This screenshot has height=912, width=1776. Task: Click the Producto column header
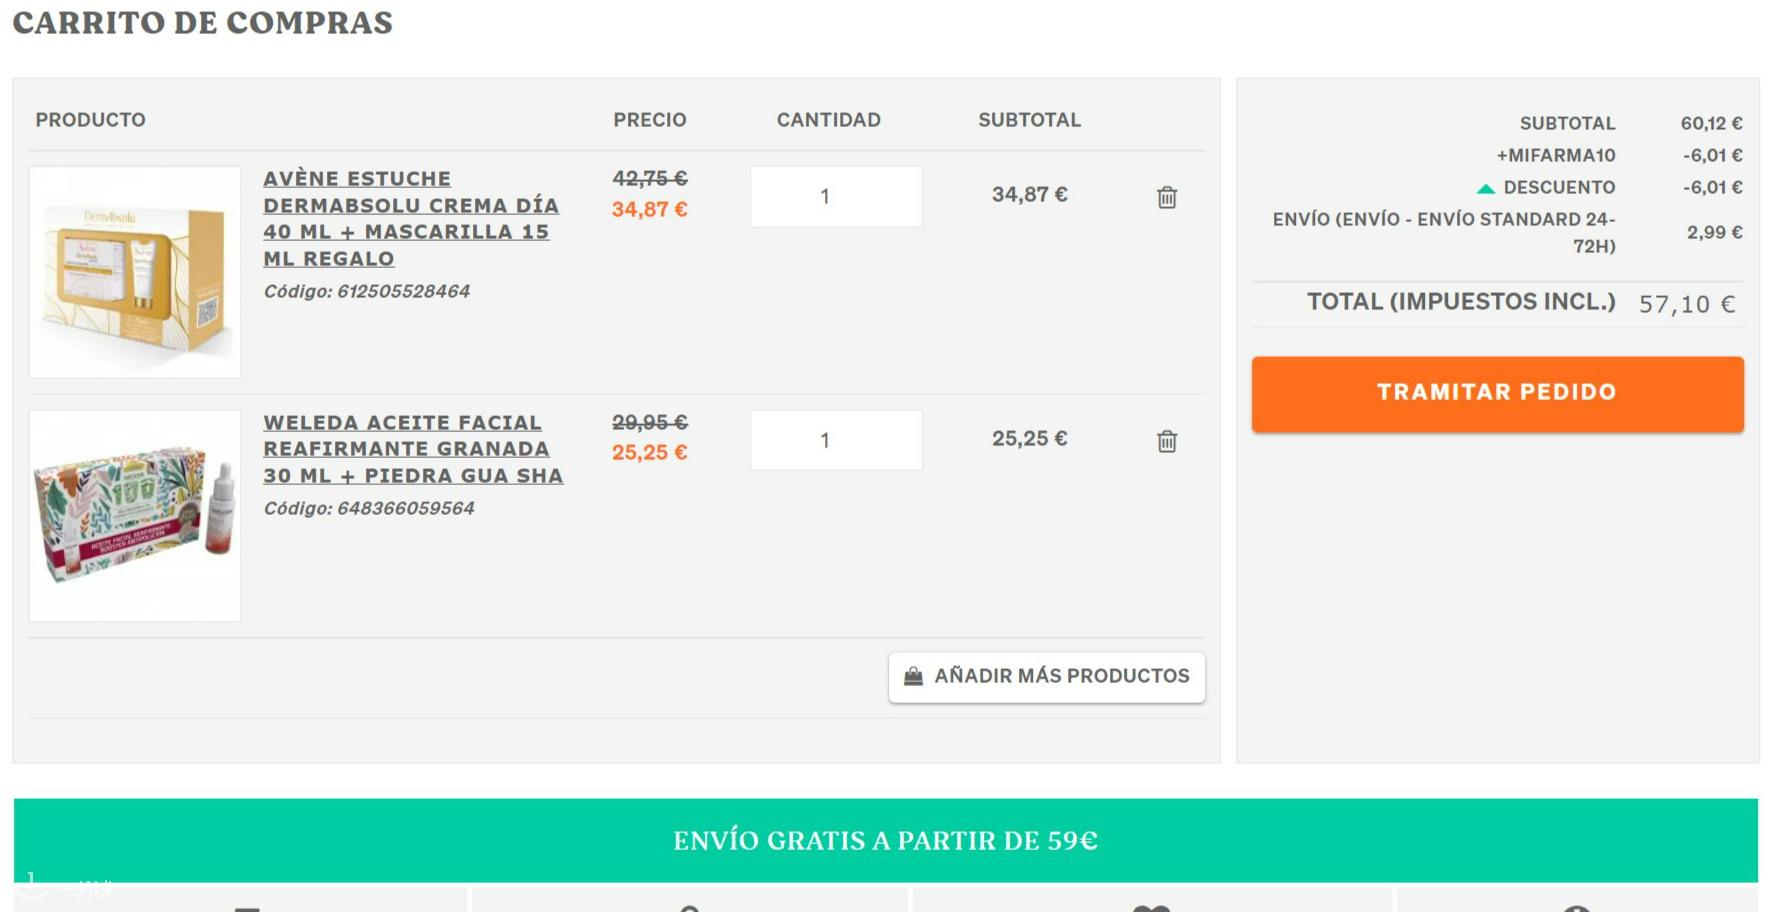click(91, 120)
